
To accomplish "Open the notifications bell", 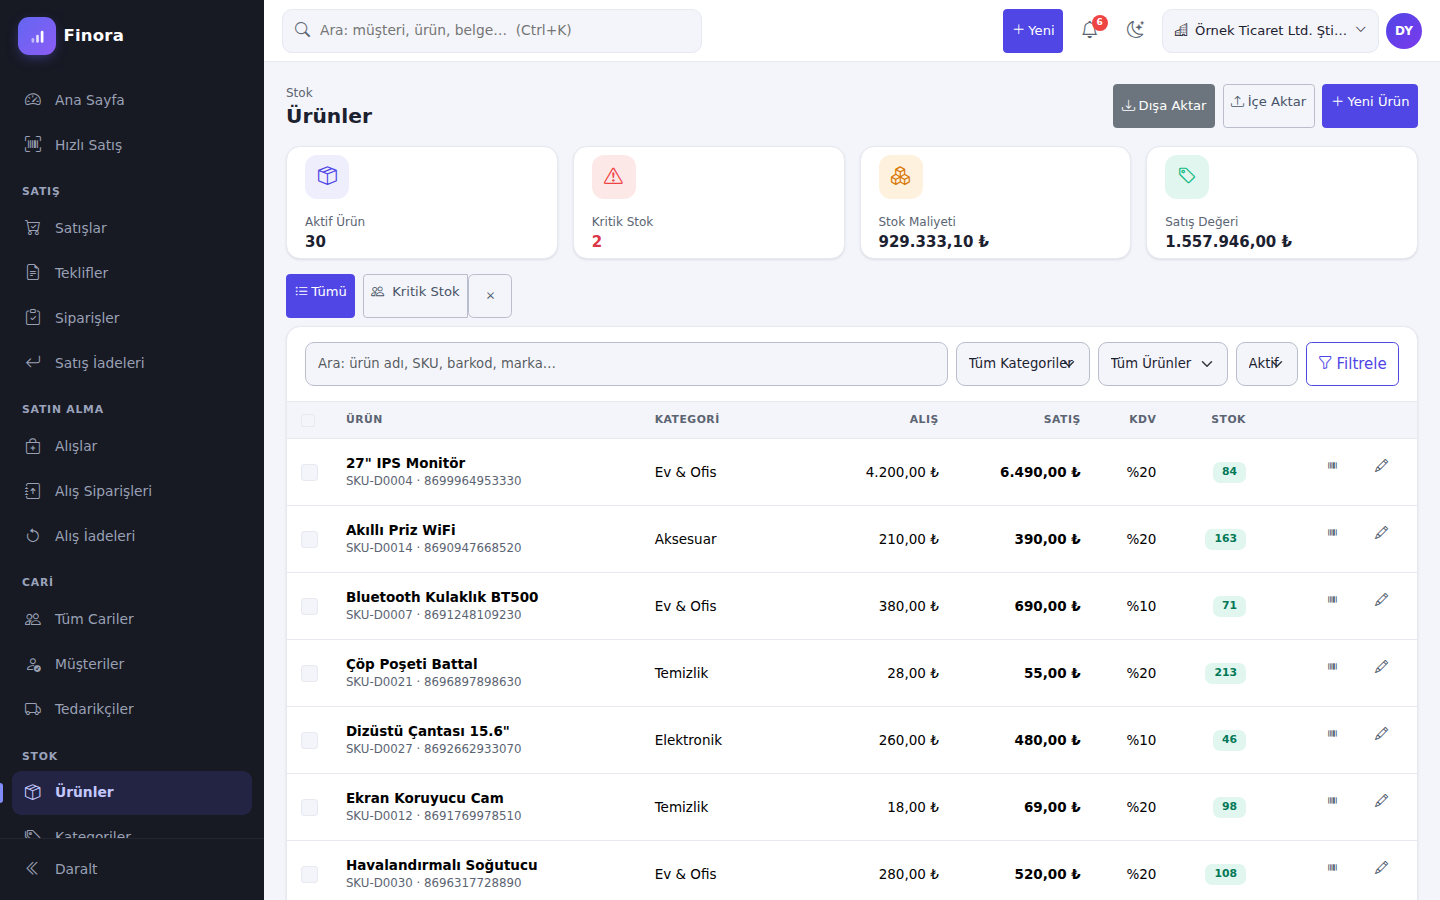I will tap(1090, 30).
